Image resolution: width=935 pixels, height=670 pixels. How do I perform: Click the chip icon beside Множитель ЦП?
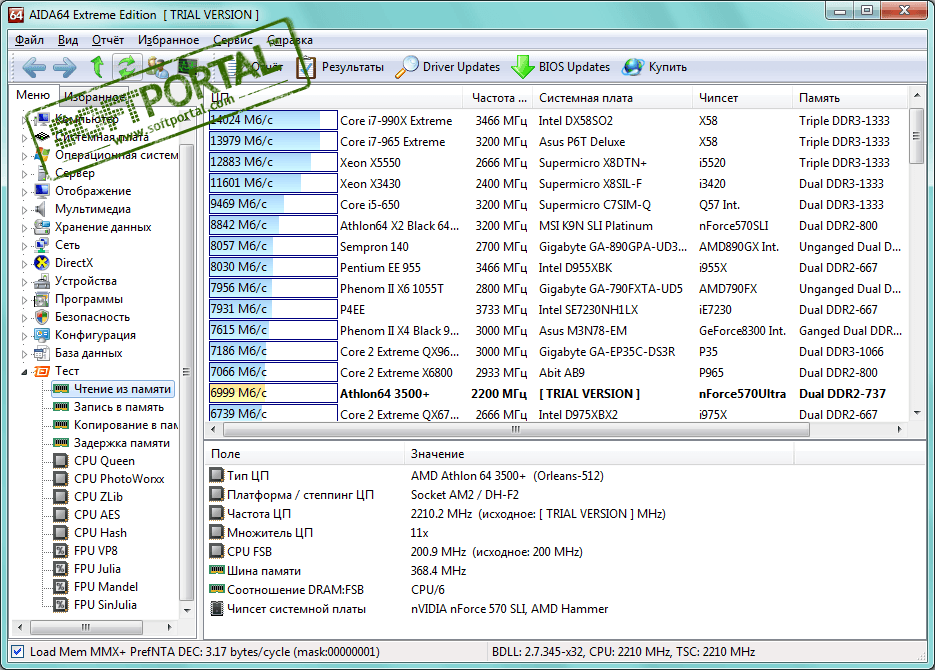(x=216, y=532)
